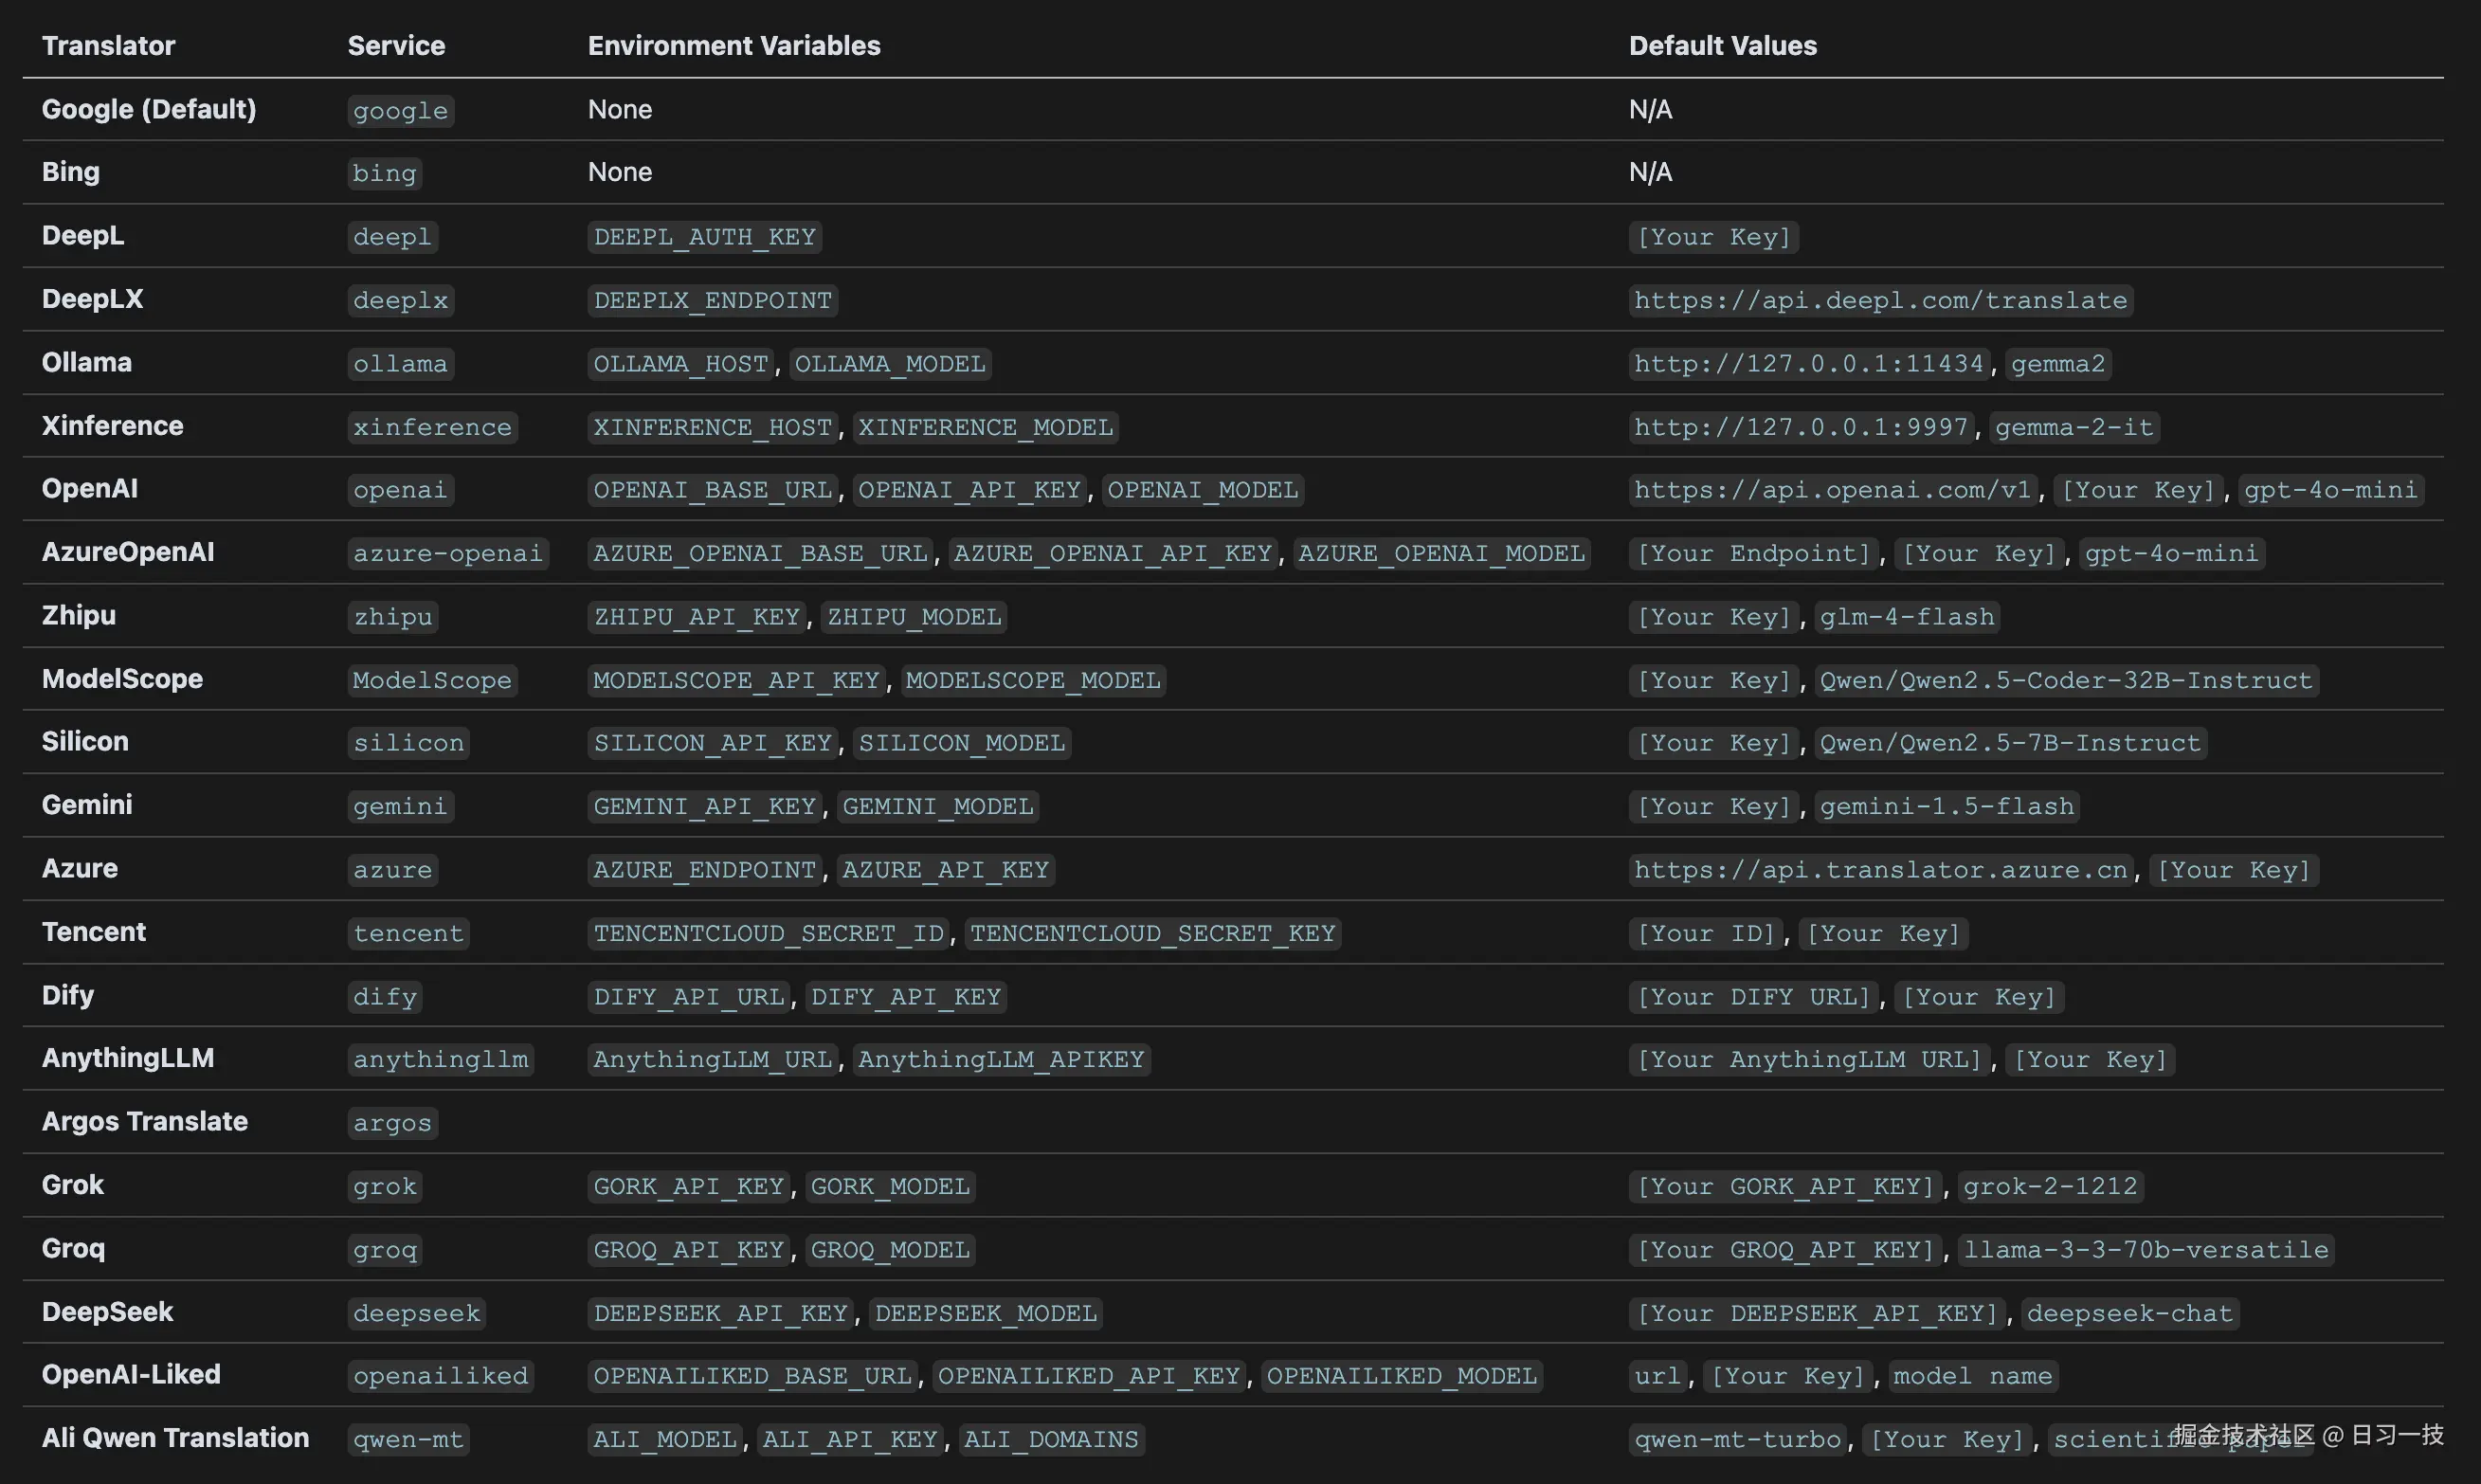This screenshot has height=1484, width=2481.
Task: Click the "OPENAILIKED_BASE_URL" variable
Action: (x=753, y=1377)
